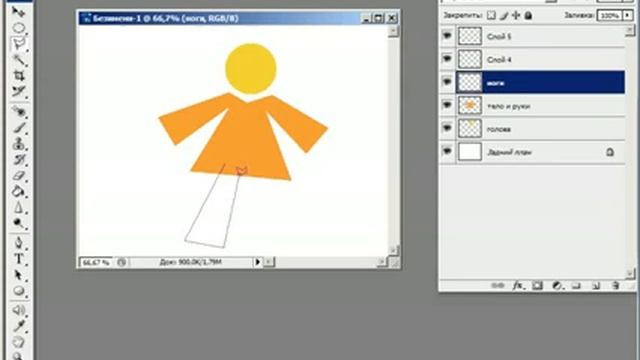
Task: Click layers panel scrollbar up arrow
Action: coord(630,30)
